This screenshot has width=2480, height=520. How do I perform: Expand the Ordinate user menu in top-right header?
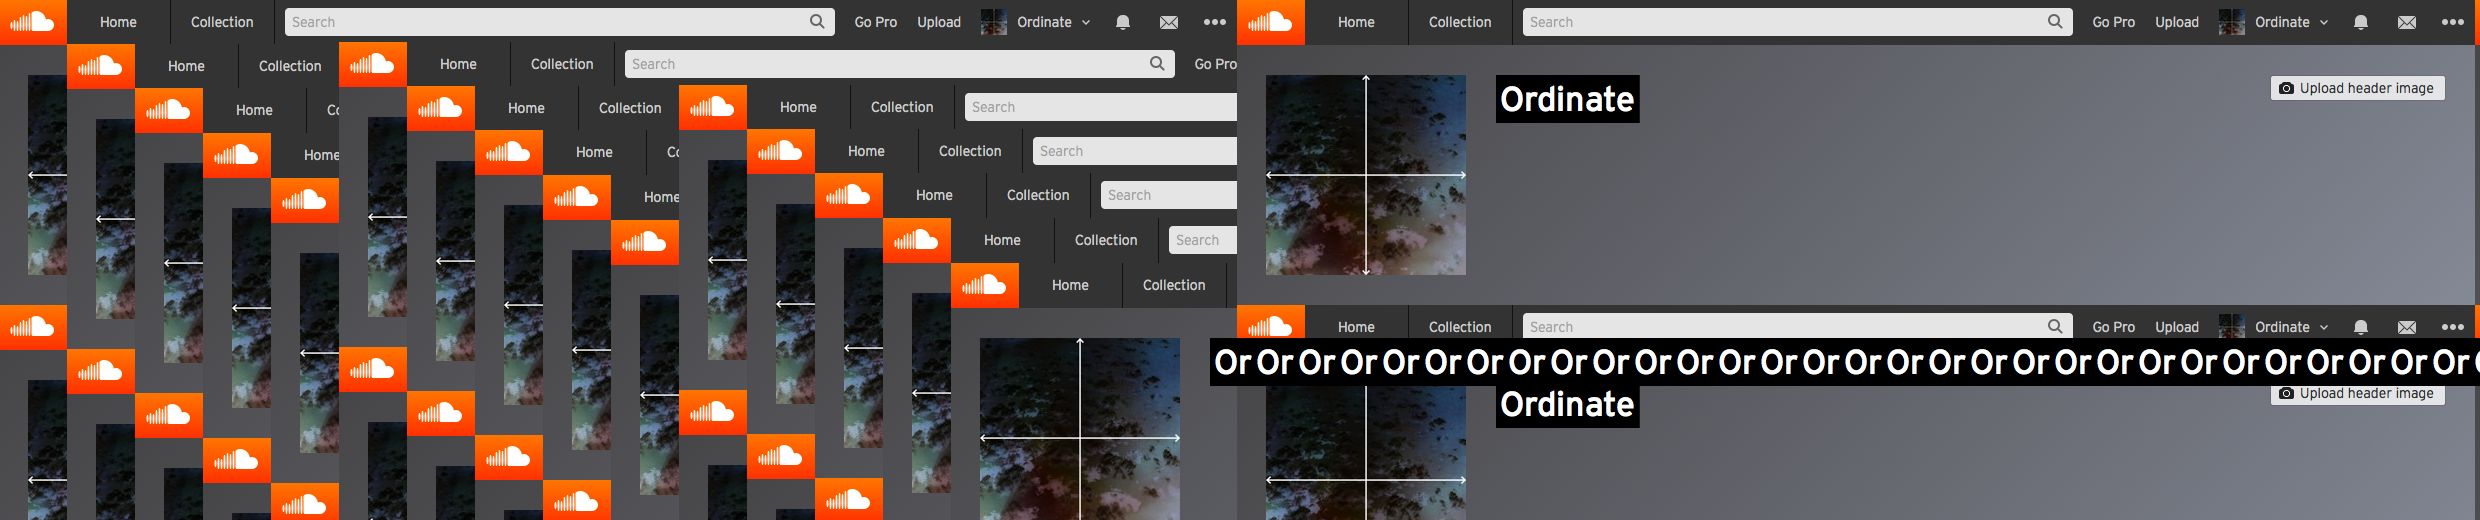[2292, 22]
